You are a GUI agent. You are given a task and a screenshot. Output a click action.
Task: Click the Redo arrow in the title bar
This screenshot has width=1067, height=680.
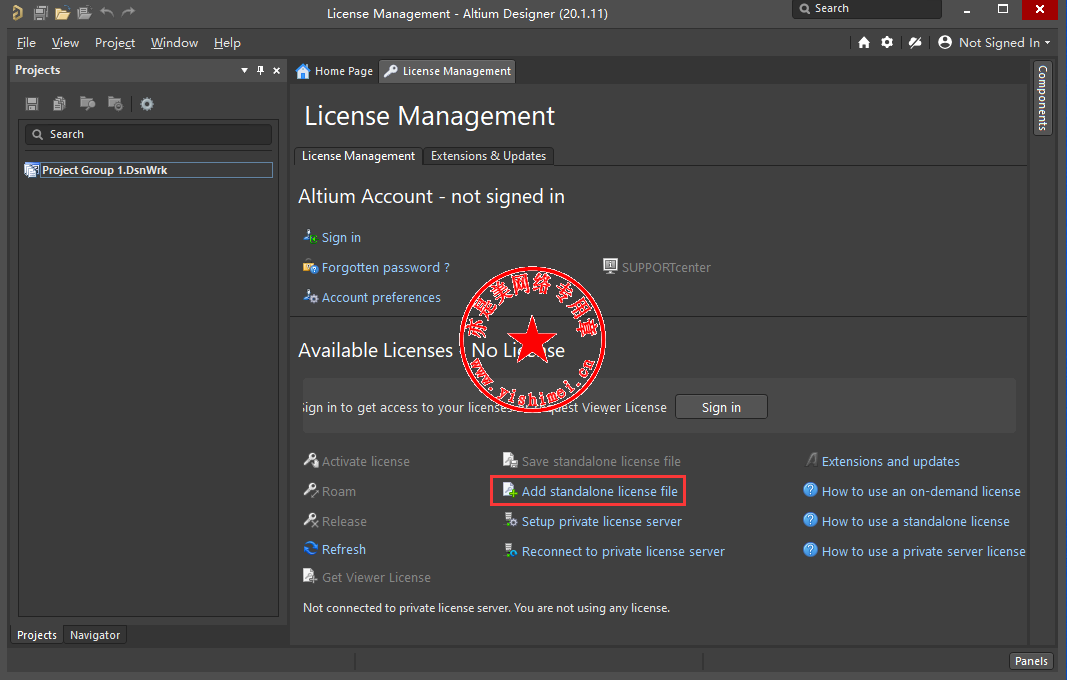[x=128, y=12]
